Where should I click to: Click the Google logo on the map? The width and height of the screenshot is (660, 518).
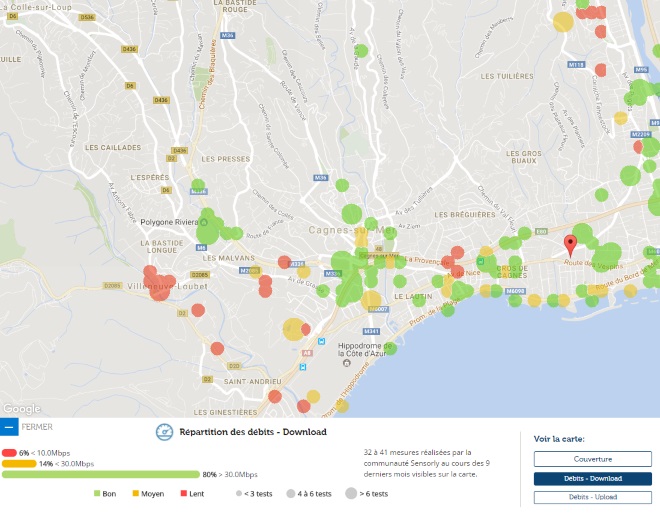(x=20, y=408)
